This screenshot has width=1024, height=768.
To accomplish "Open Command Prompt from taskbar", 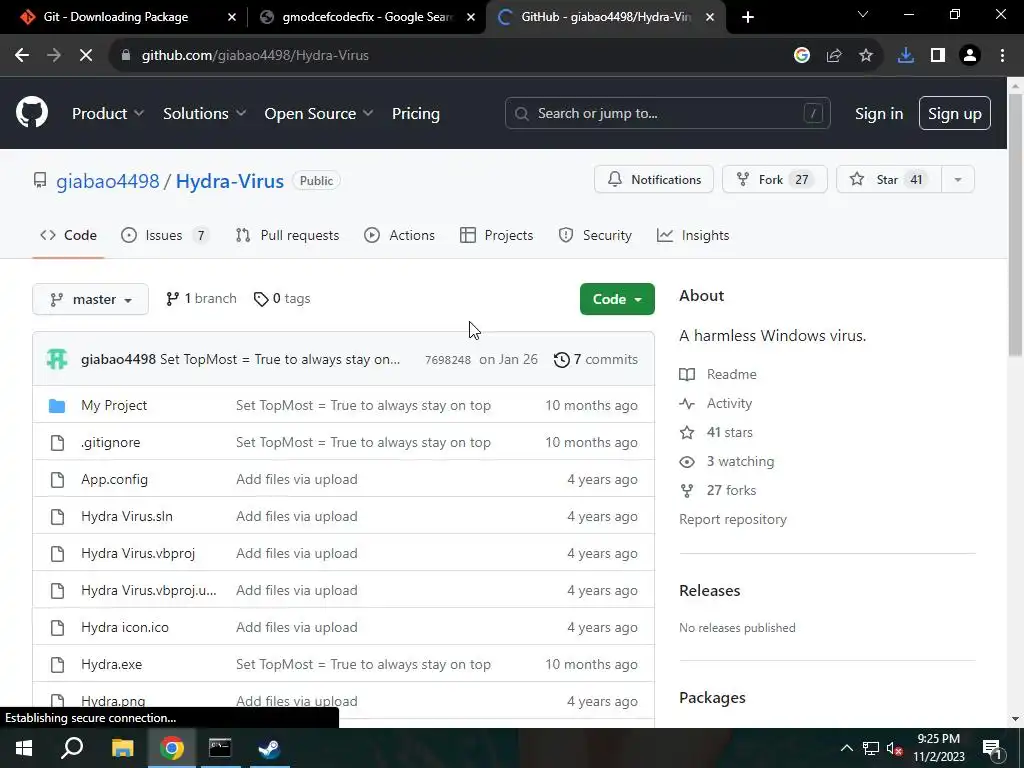I will tap(220, 748).
